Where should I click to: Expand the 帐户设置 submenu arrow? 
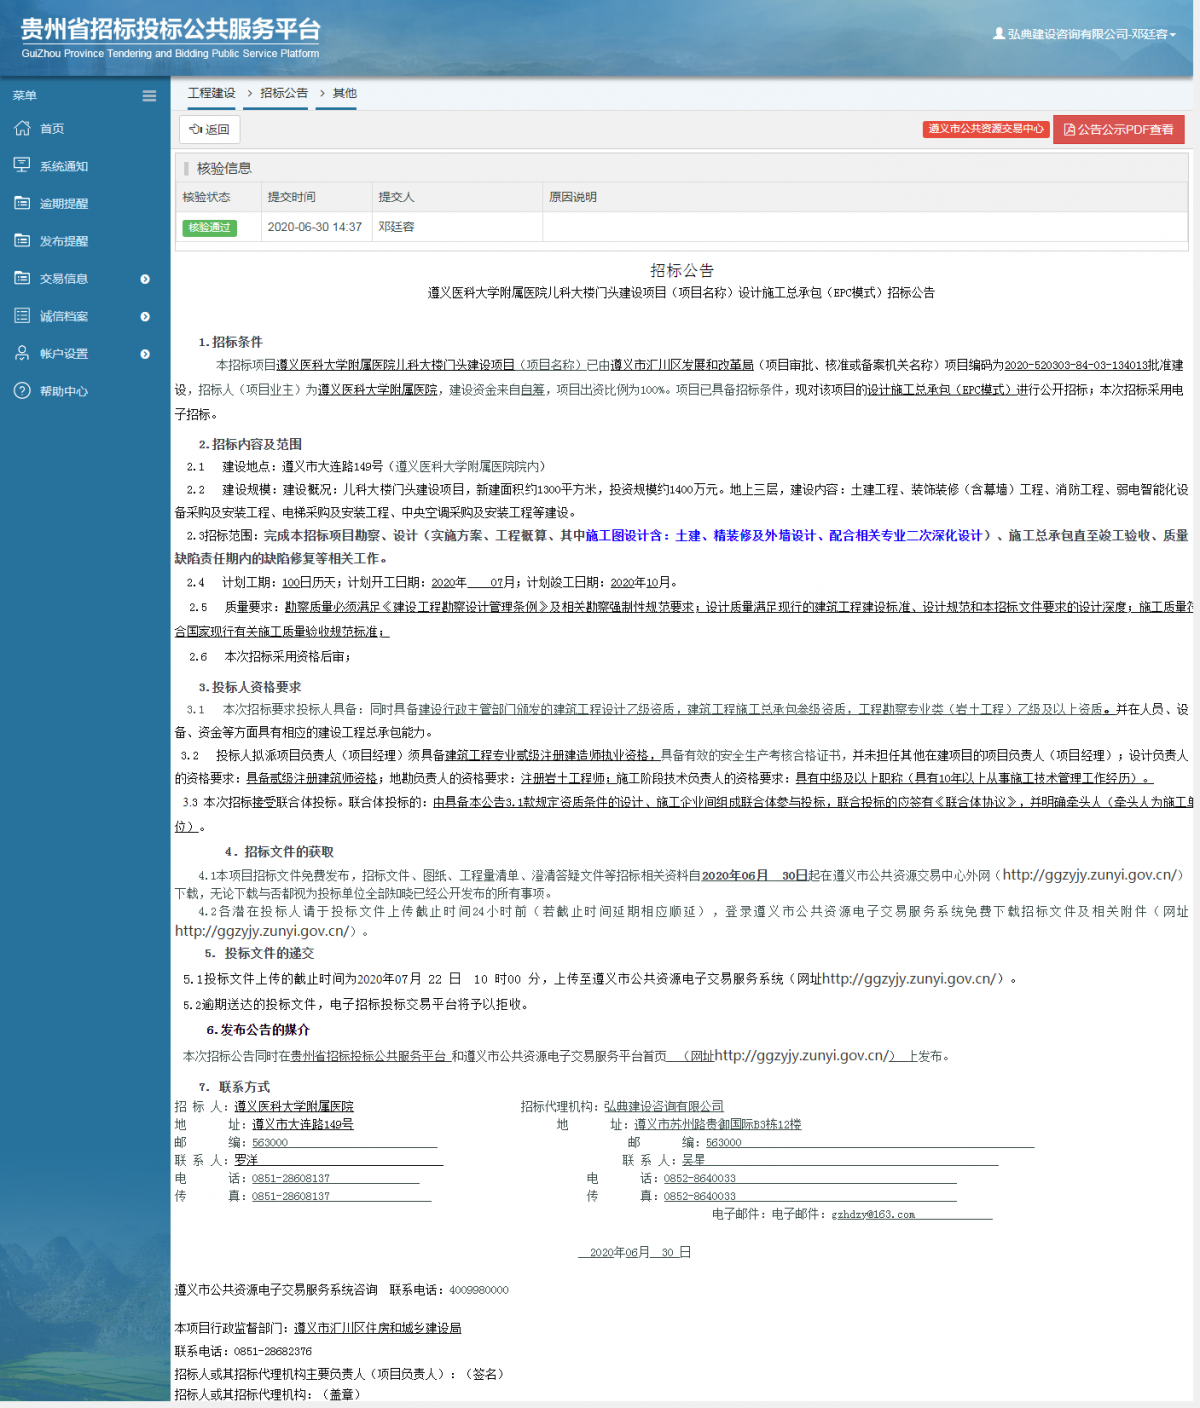tap(145, 354)
